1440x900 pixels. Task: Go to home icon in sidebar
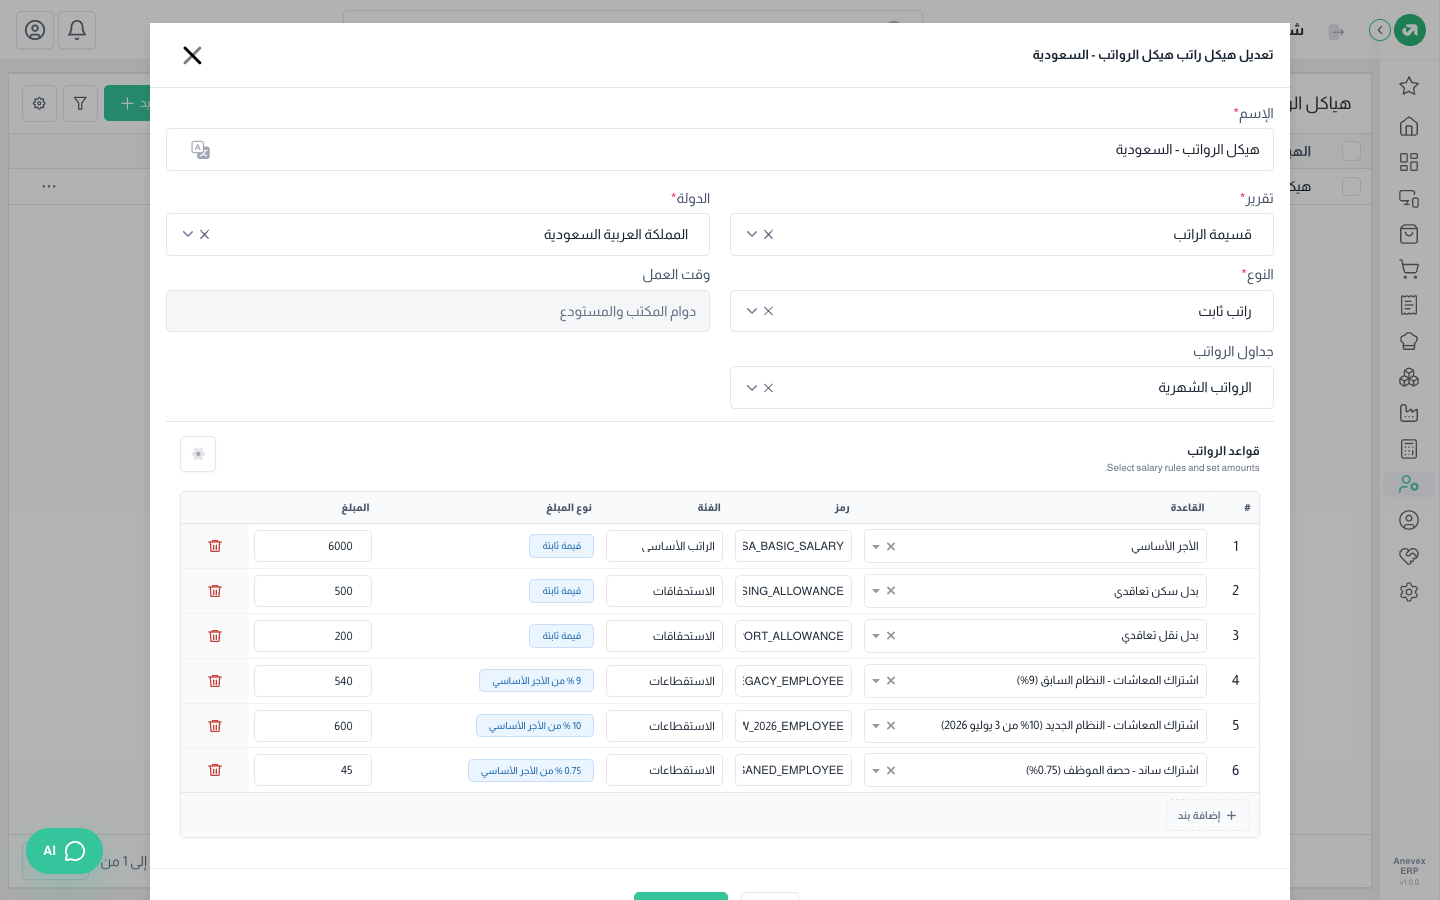[x=1409, y=126]
